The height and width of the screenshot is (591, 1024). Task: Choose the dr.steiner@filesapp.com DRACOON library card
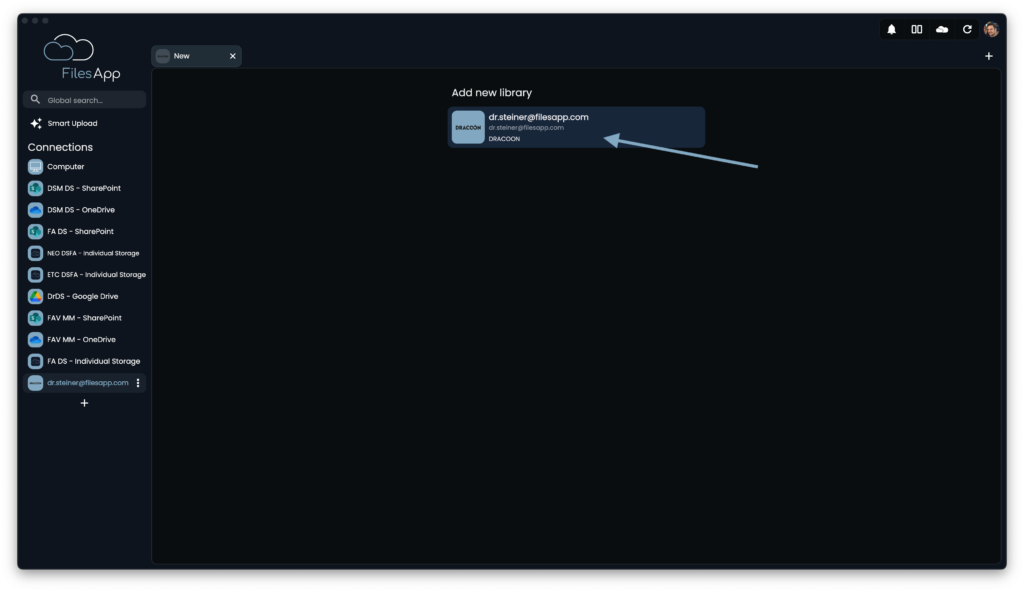[x=576, y=127]
